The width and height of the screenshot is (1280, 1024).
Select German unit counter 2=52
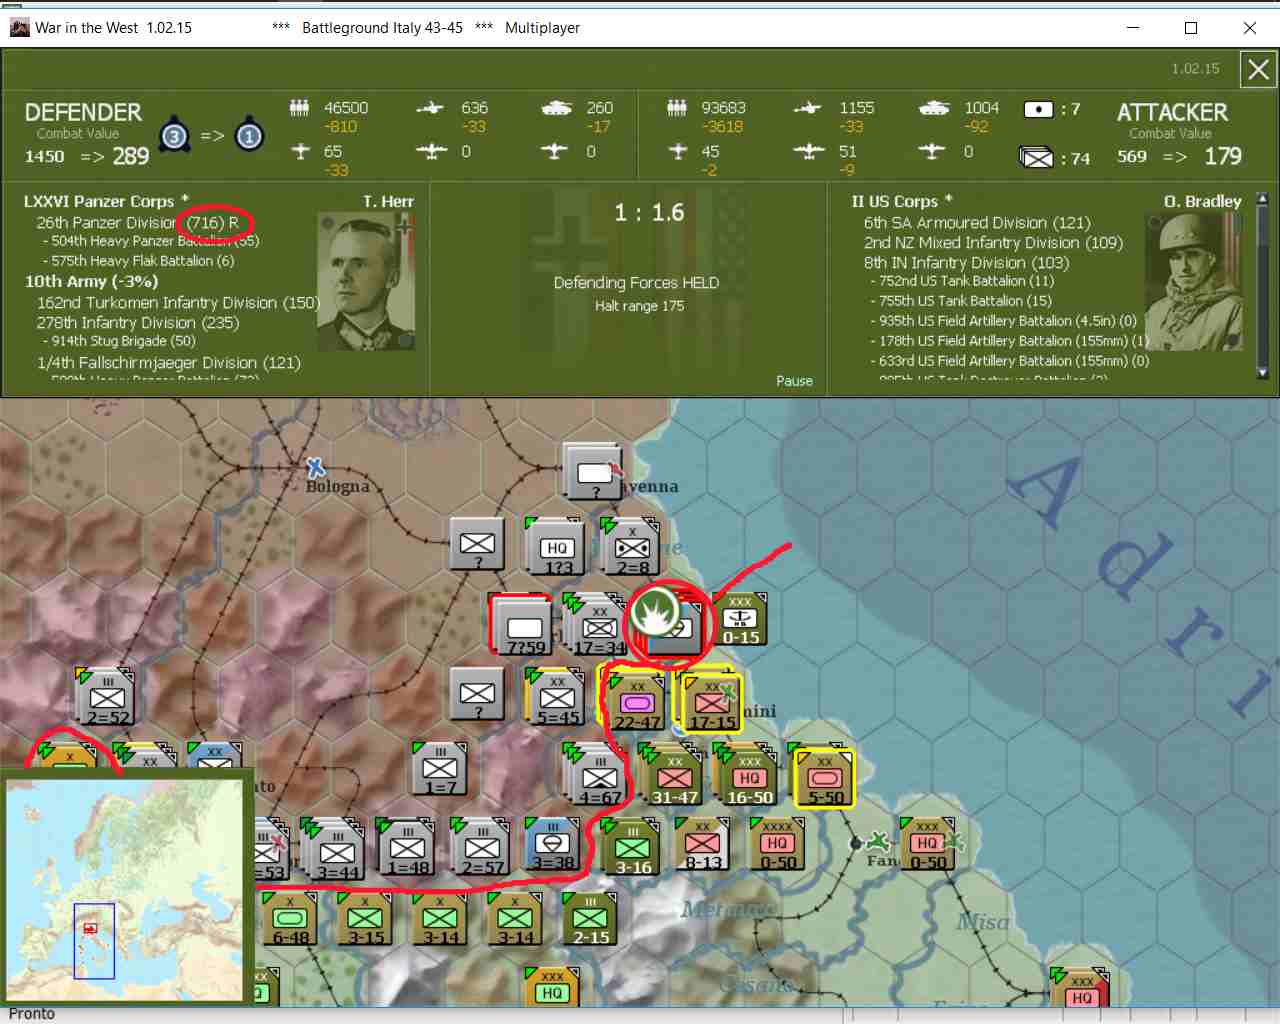(x=107, y=699)
